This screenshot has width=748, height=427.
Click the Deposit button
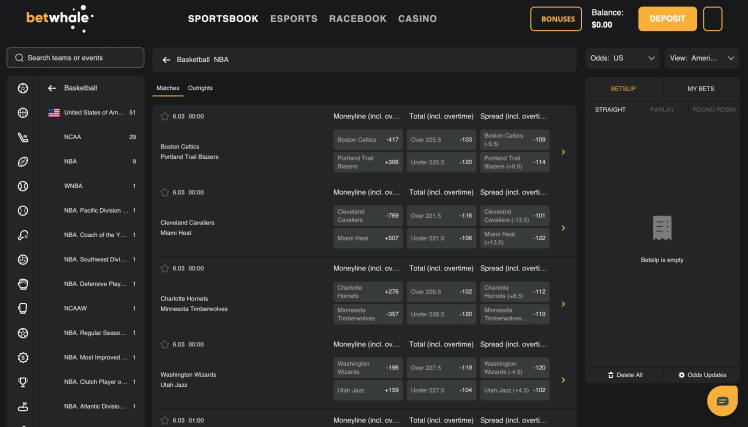[x=667, y=19]
